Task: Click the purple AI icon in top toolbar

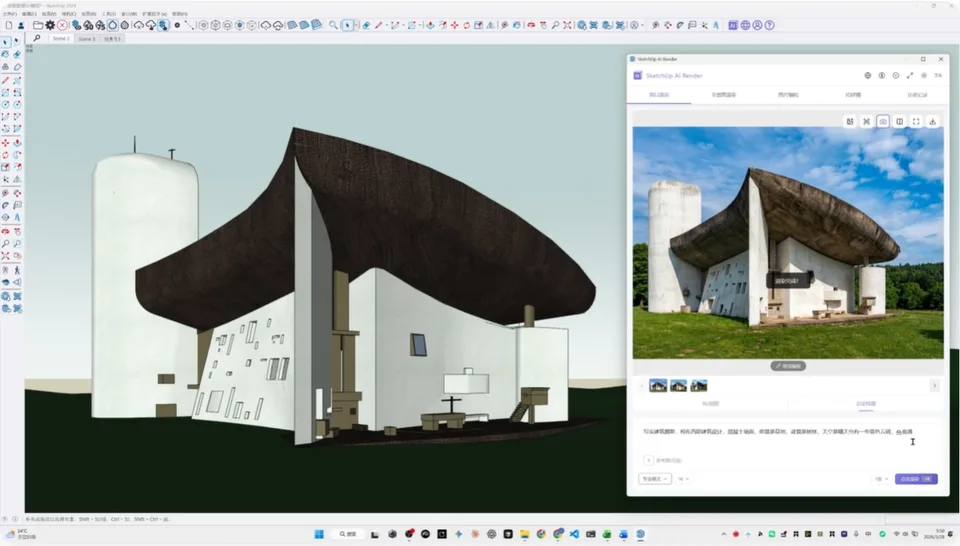Action: point(733,25)
